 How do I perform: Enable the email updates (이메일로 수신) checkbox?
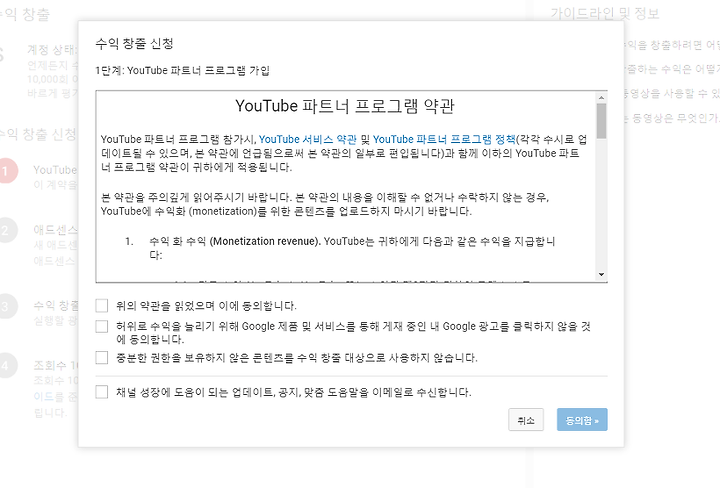101,392
